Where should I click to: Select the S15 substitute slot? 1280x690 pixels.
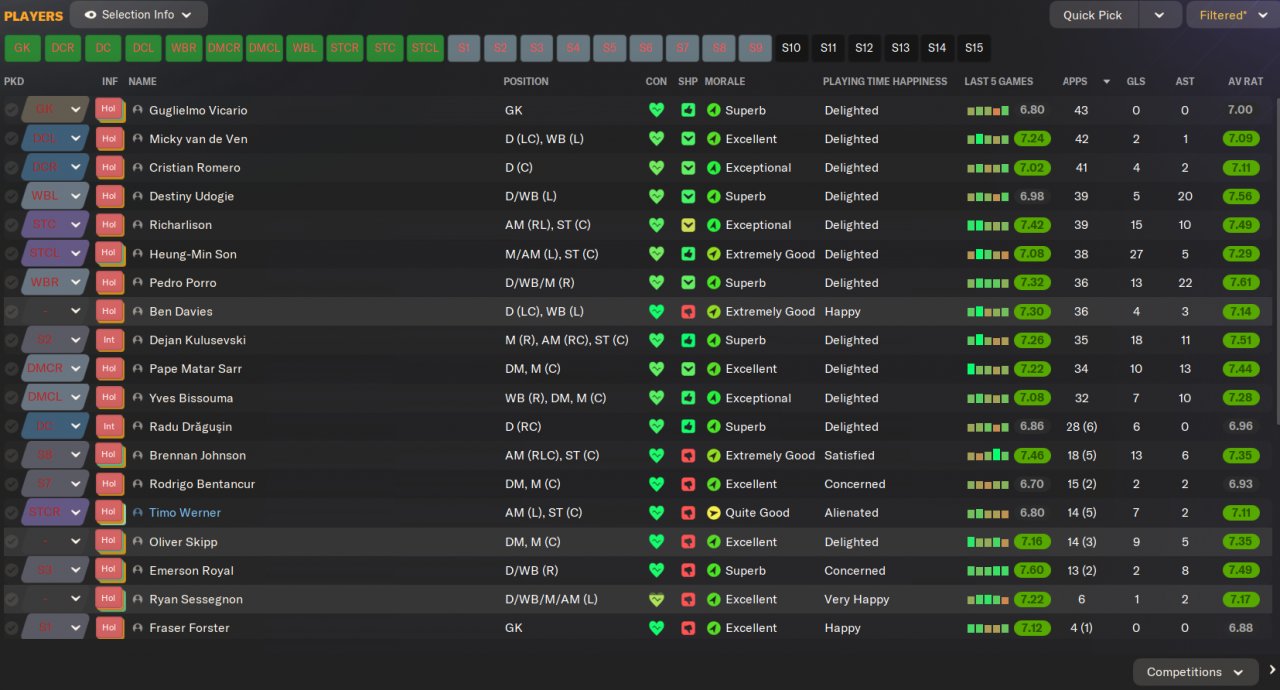pos(973,48)
